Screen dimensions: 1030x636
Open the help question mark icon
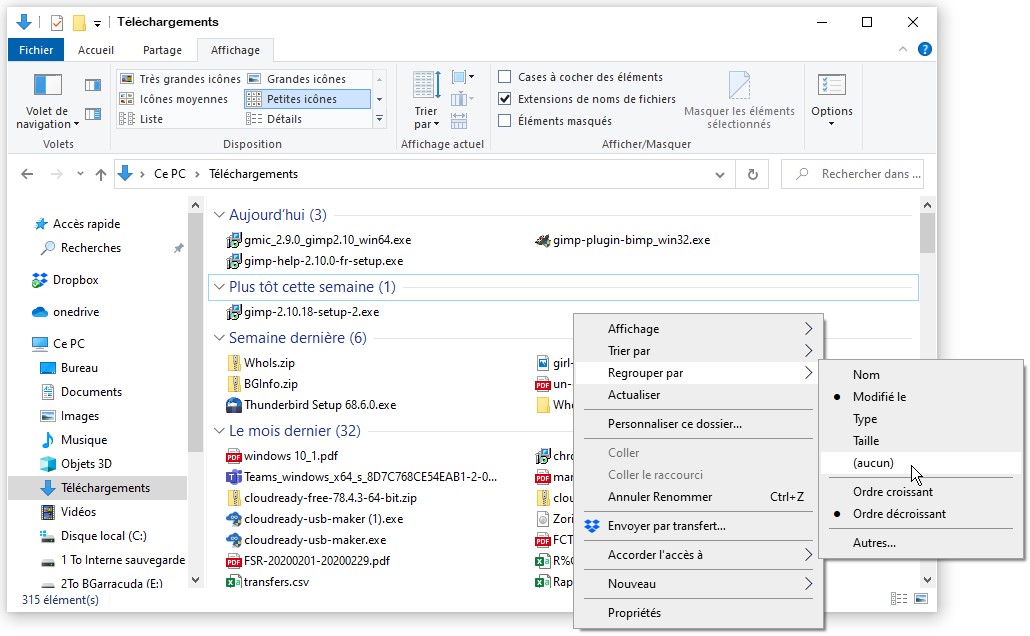pyautogui.click(x=925, y=49)
